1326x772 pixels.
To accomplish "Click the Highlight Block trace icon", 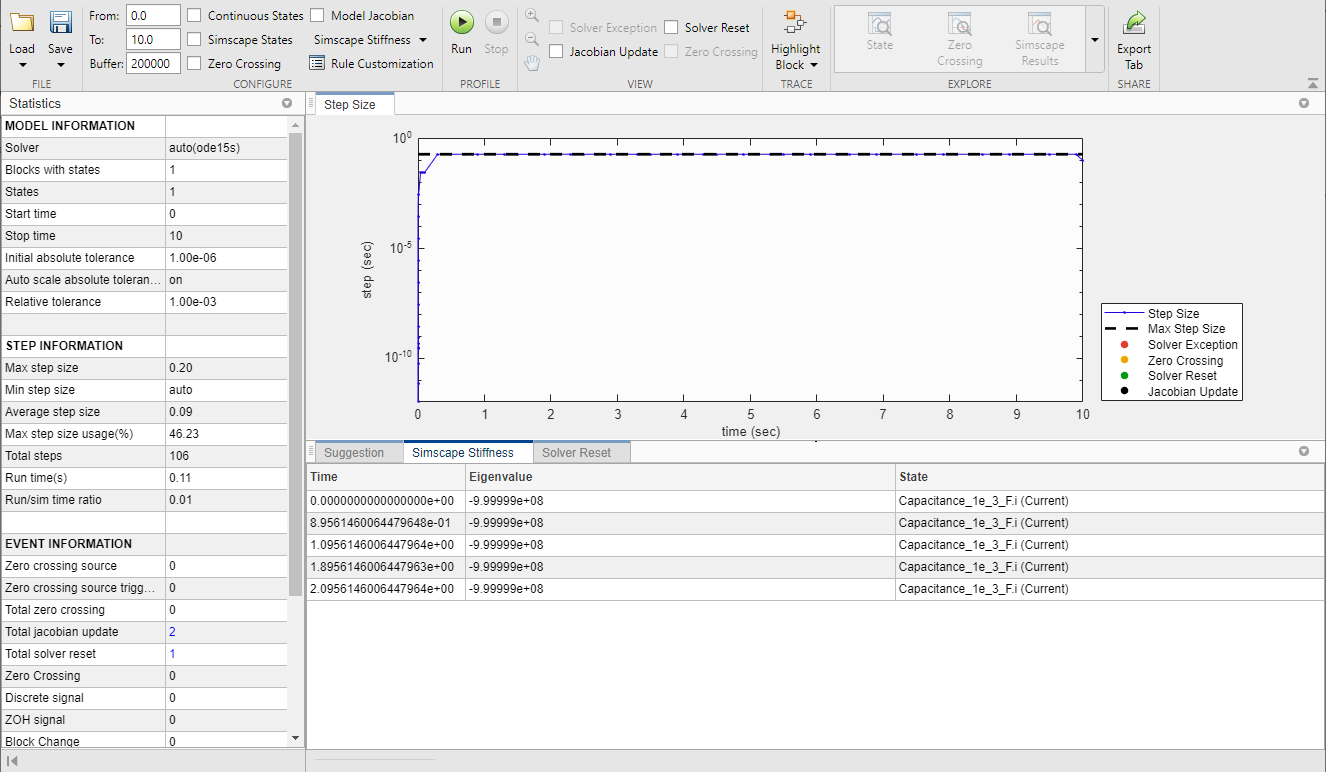I will point(795,23).
